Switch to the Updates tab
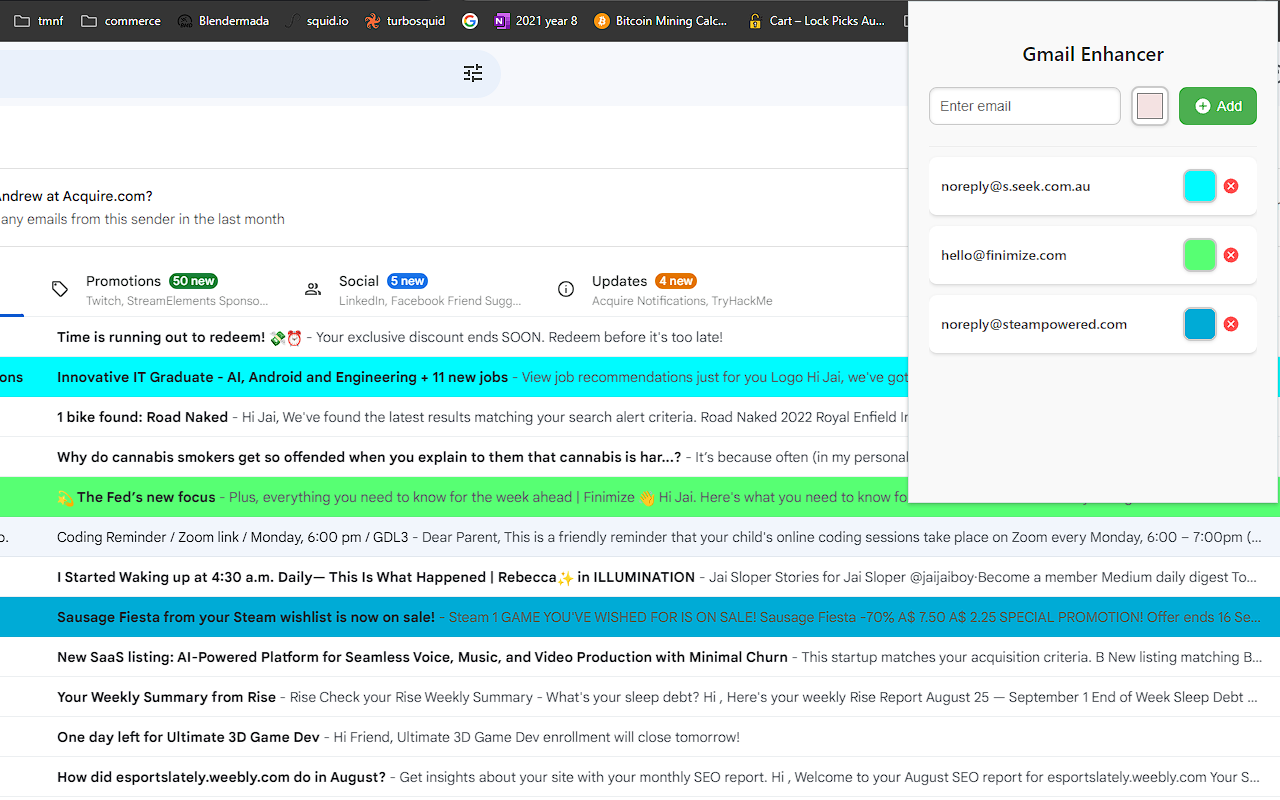The height and width of the screenshot is (800, 1280). (x=666, y=289)
